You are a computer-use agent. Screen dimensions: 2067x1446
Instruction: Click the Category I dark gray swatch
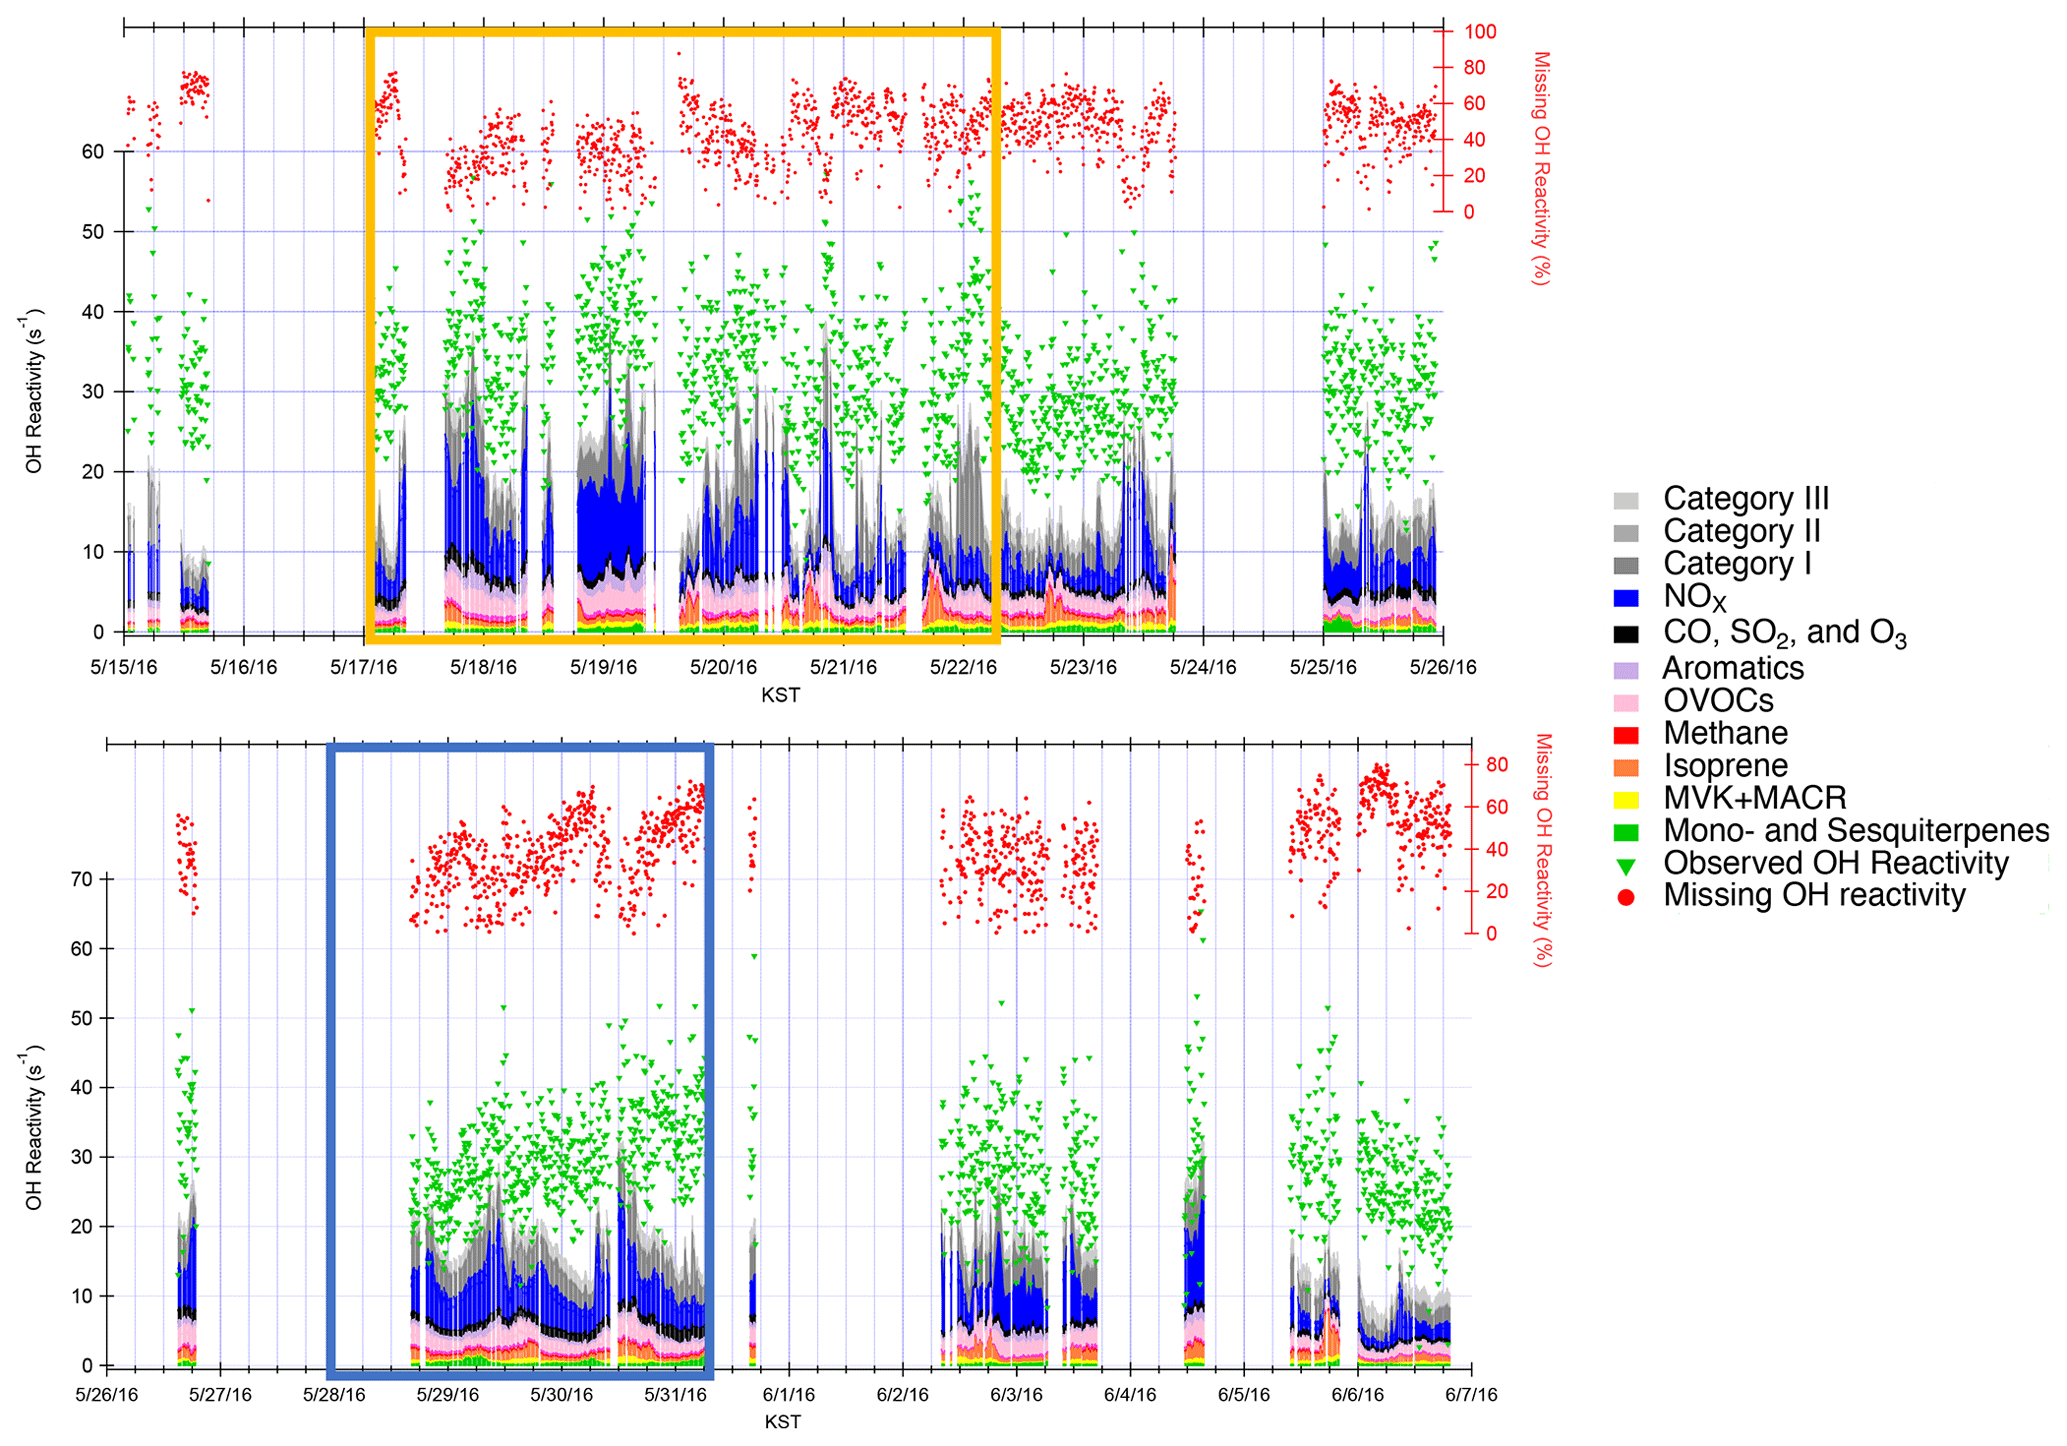1626,566
